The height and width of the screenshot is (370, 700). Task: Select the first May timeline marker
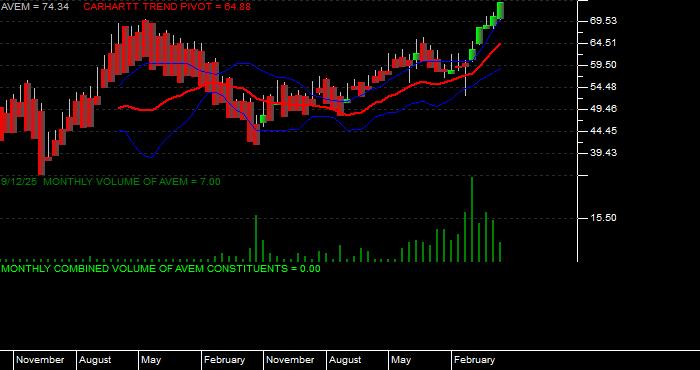point(151,360)
